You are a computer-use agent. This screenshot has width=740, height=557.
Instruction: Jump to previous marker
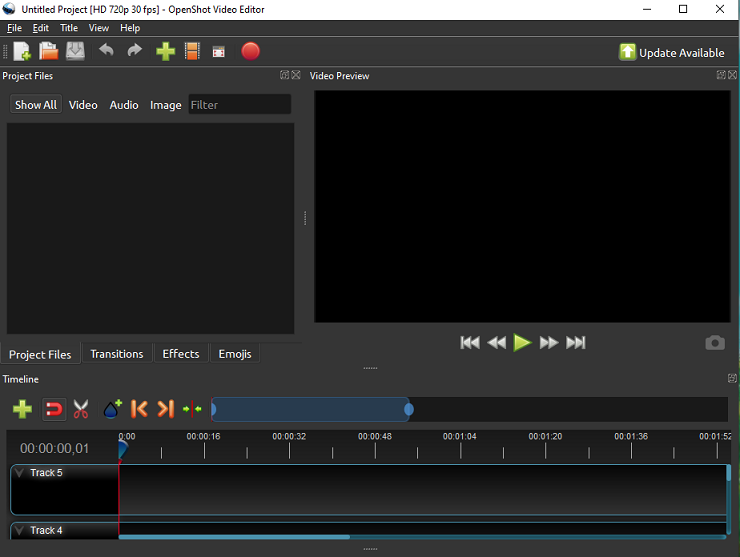tap(139, 409)
